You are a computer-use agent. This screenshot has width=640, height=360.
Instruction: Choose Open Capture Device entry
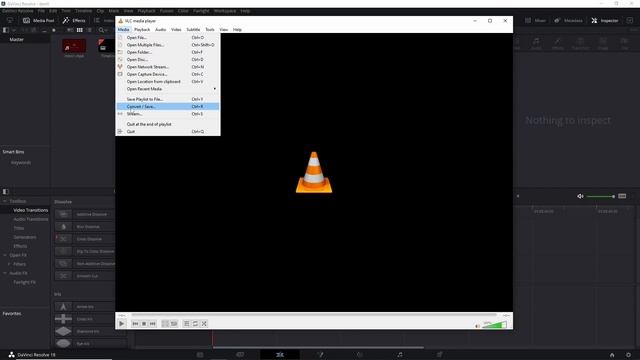pyautogui.click(x=168, y=74)
